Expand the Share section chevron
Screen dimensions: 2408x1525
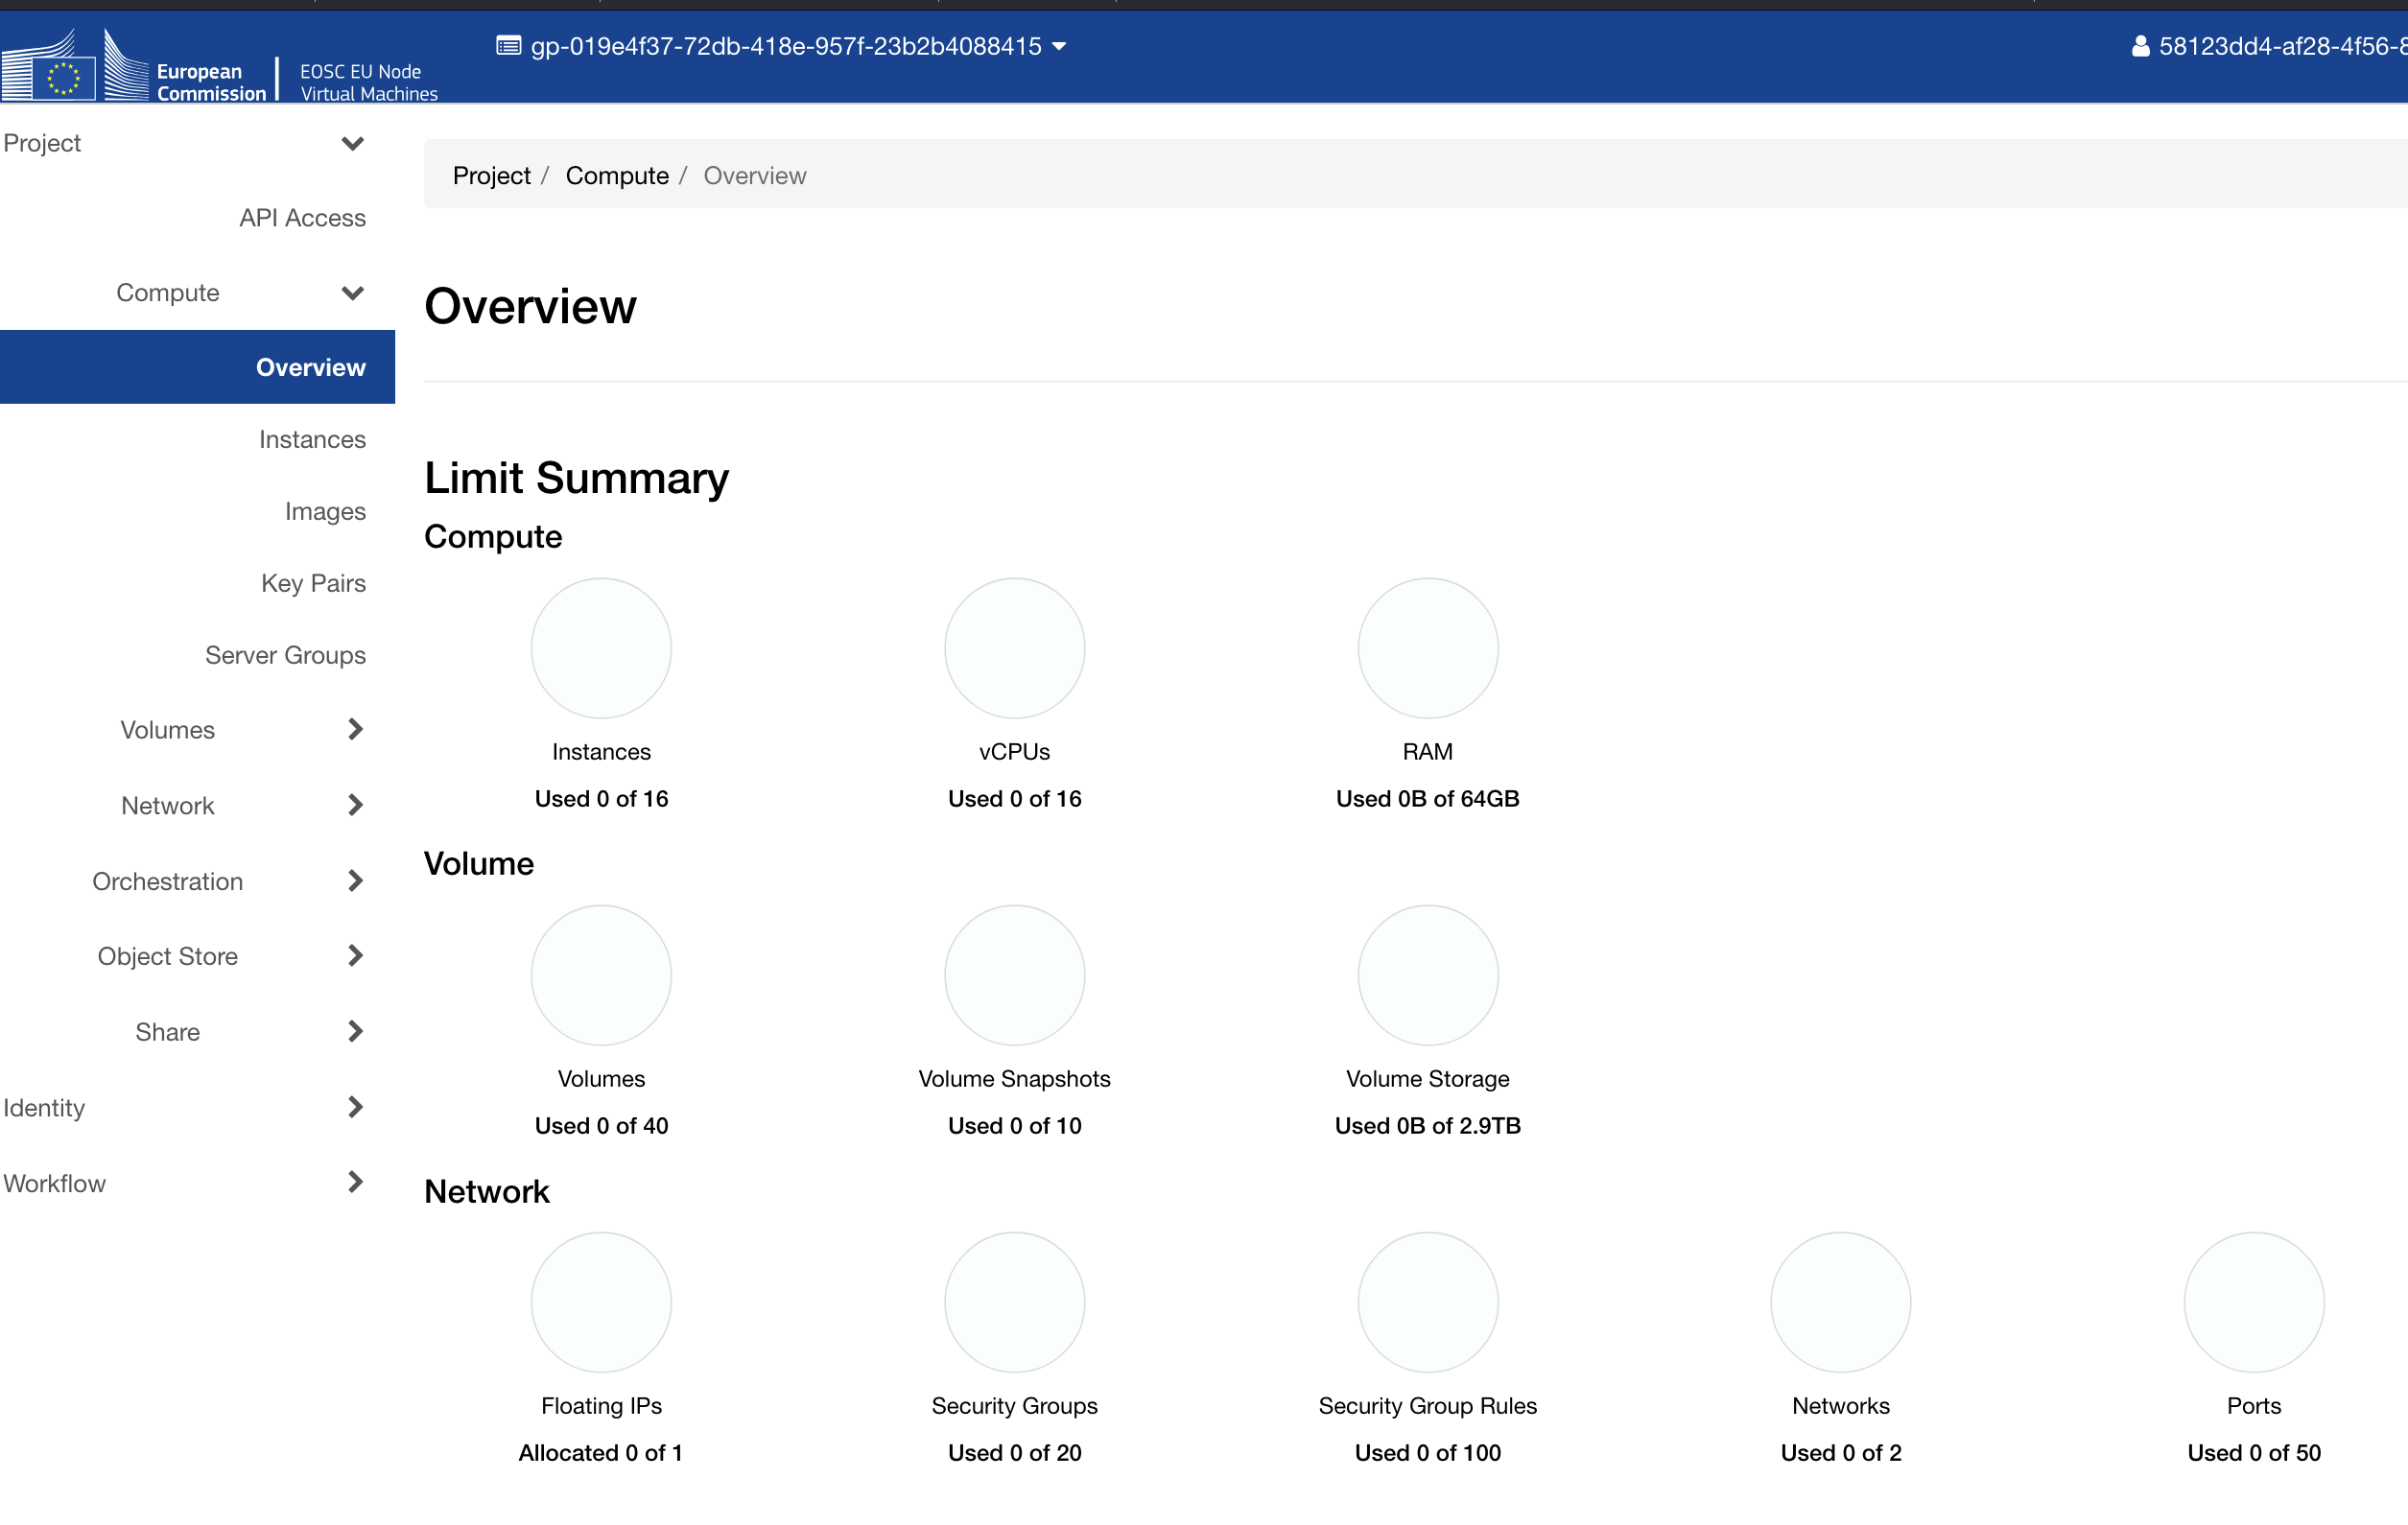point(355,1031)
